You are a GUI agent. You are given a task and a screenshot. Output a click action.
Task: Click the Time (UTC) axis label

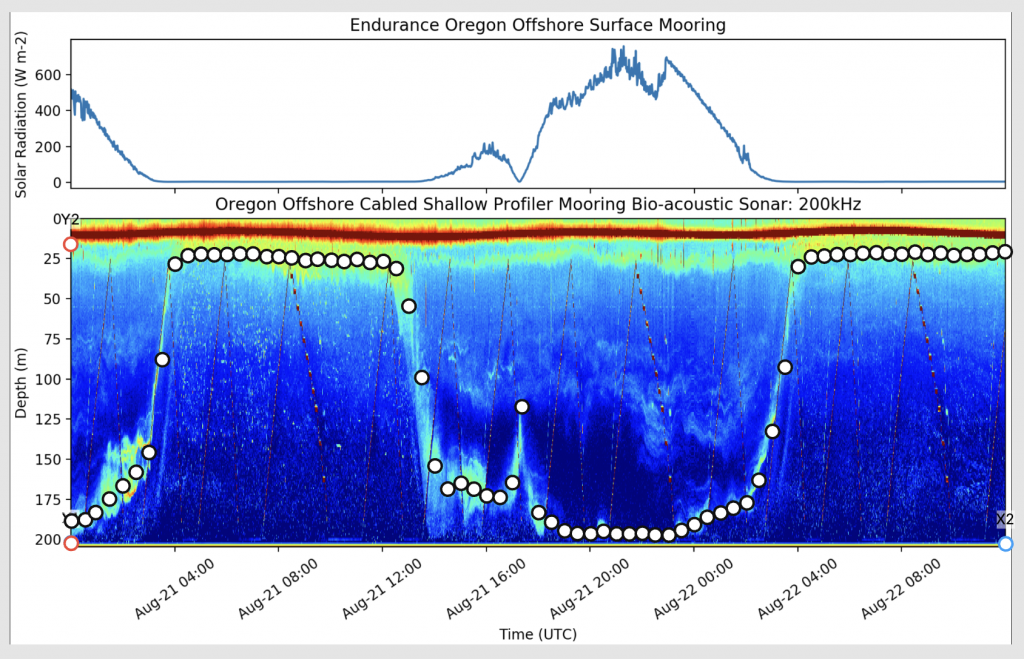click(x=537, y=633)
